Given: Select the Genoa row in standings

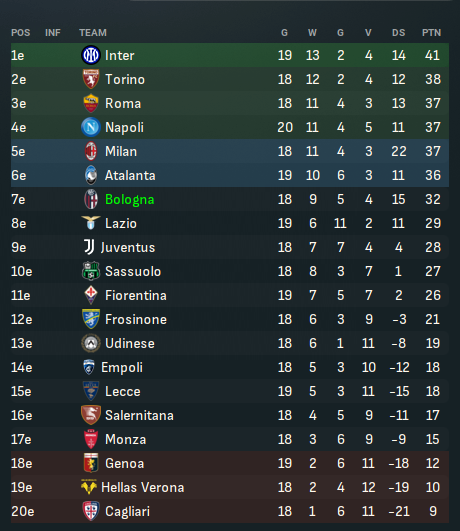Looking at the screenshot, I should tap(230, 463).
